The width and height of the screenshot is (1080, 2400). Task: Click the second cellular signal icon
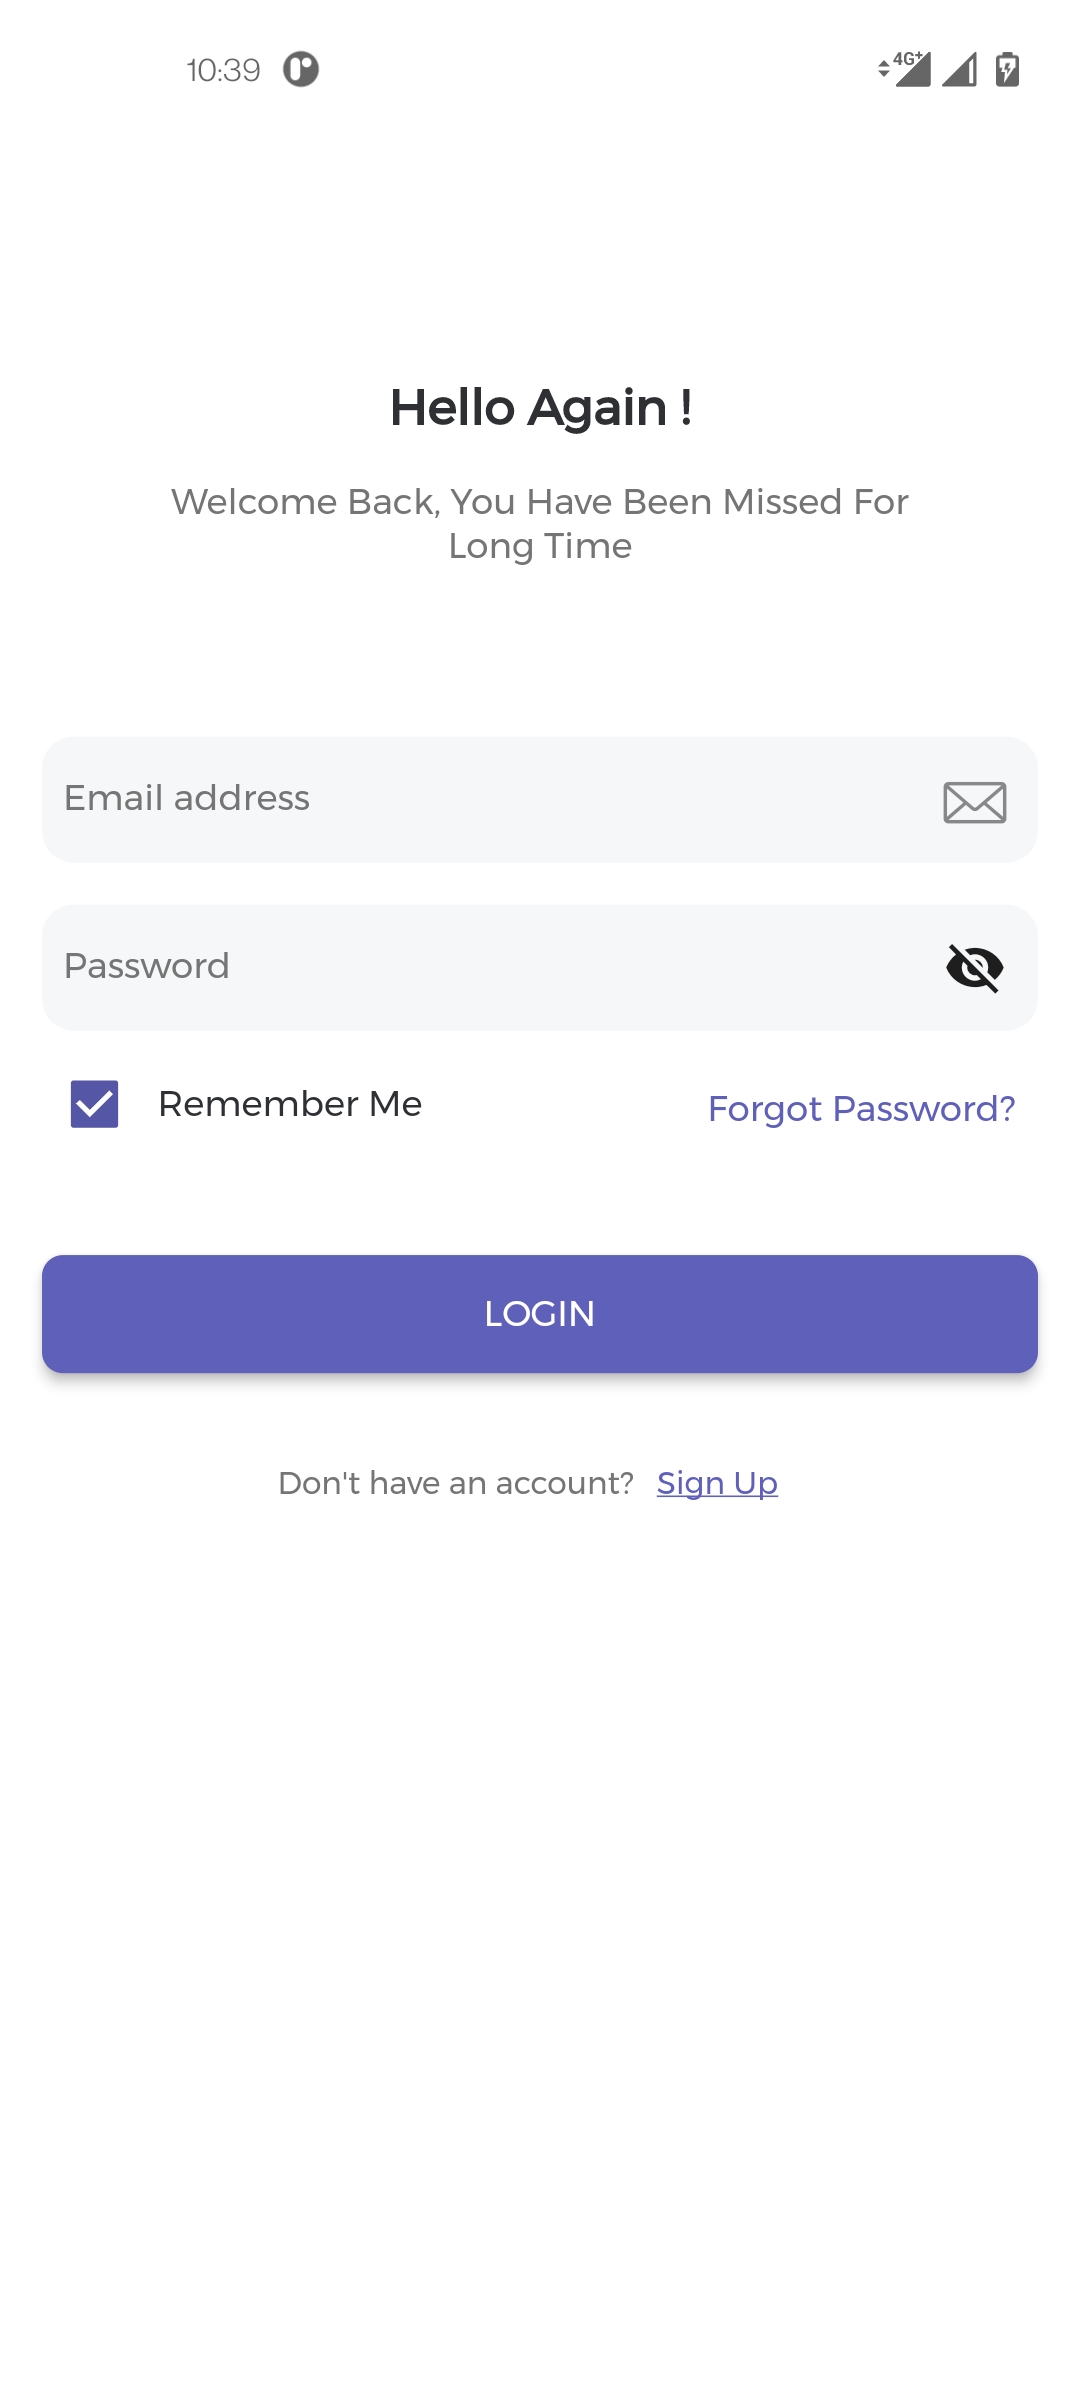point(960,69)
